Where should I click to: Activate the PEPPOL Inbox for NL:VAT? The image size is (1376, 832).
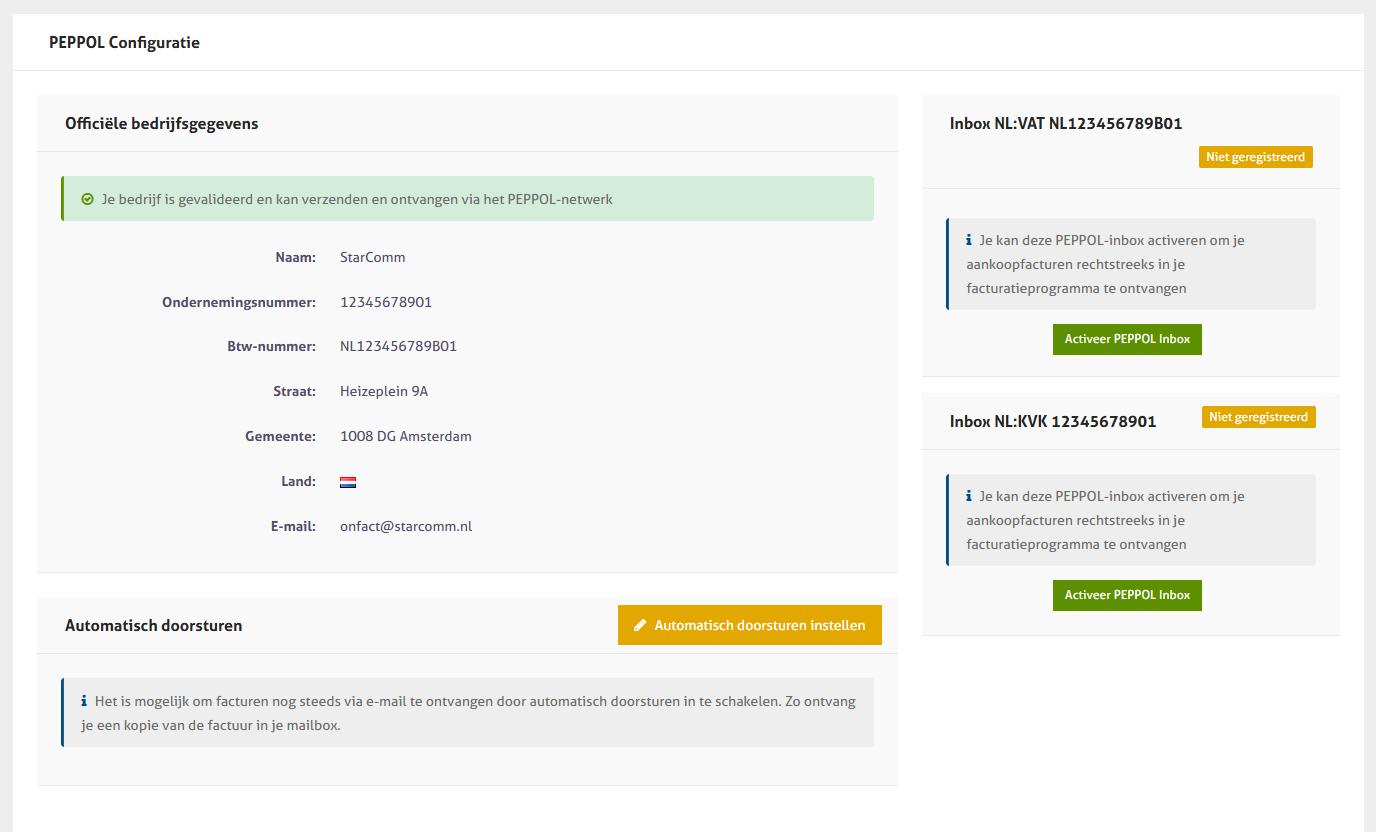(x=1127, y=339)
